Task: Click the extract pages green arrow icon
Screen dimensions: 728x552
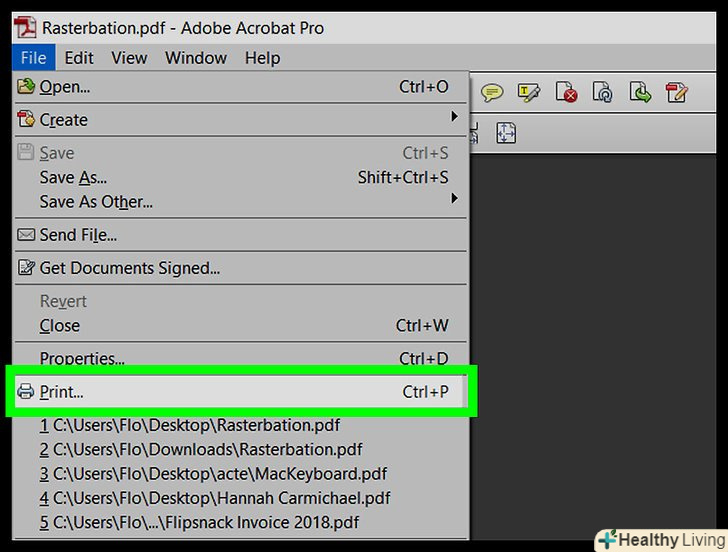Action: coord(640,92)
